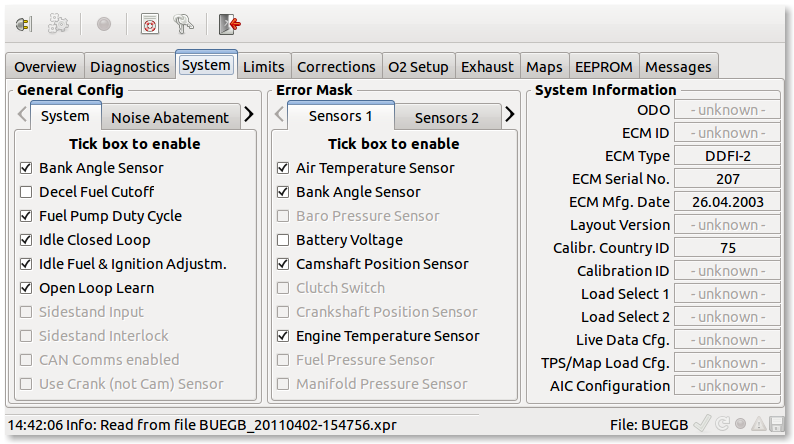This screenshot has width=794, height=444.
Task: Click the exit door icon with red arrow
Action: 229,24
